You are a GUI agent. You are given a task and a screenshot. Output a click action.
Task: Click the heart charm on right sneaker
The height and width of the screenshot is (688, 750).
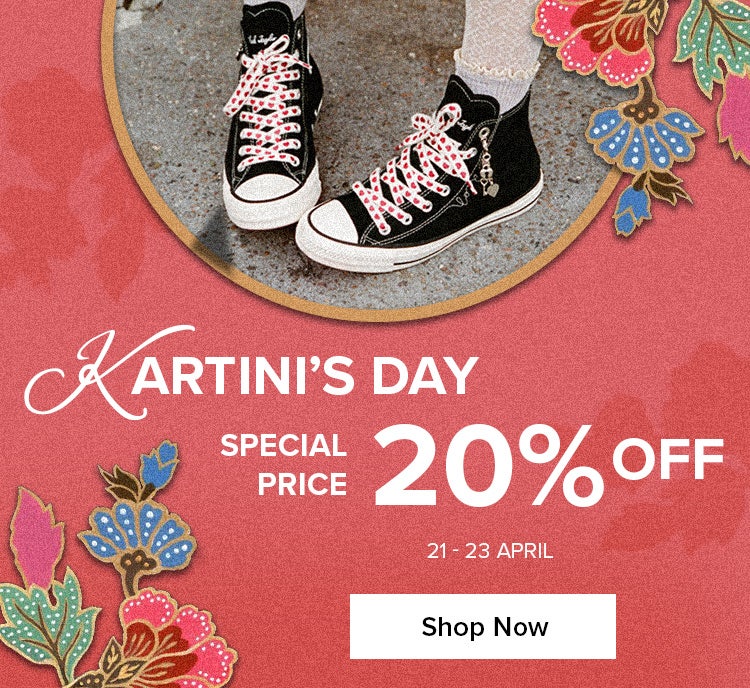coord(492,190)
